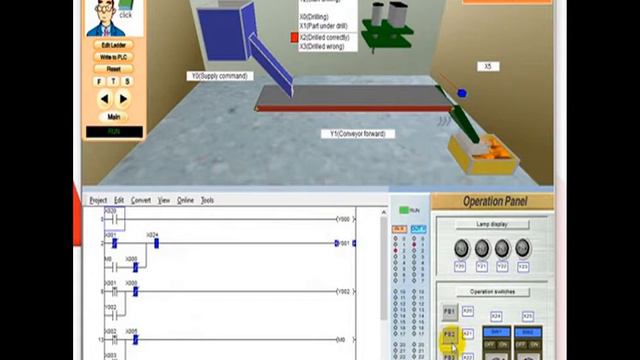Select the M0 contact below X001

[x=115, y=267]
